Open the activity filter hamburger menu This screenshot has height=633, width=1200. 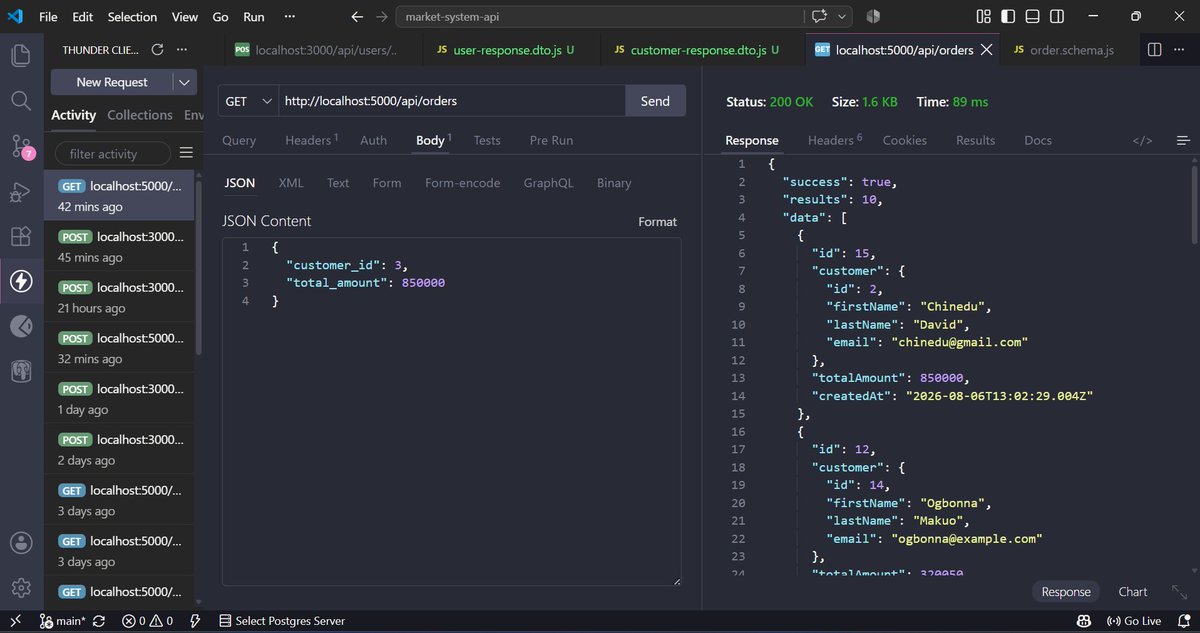[186, 153]
